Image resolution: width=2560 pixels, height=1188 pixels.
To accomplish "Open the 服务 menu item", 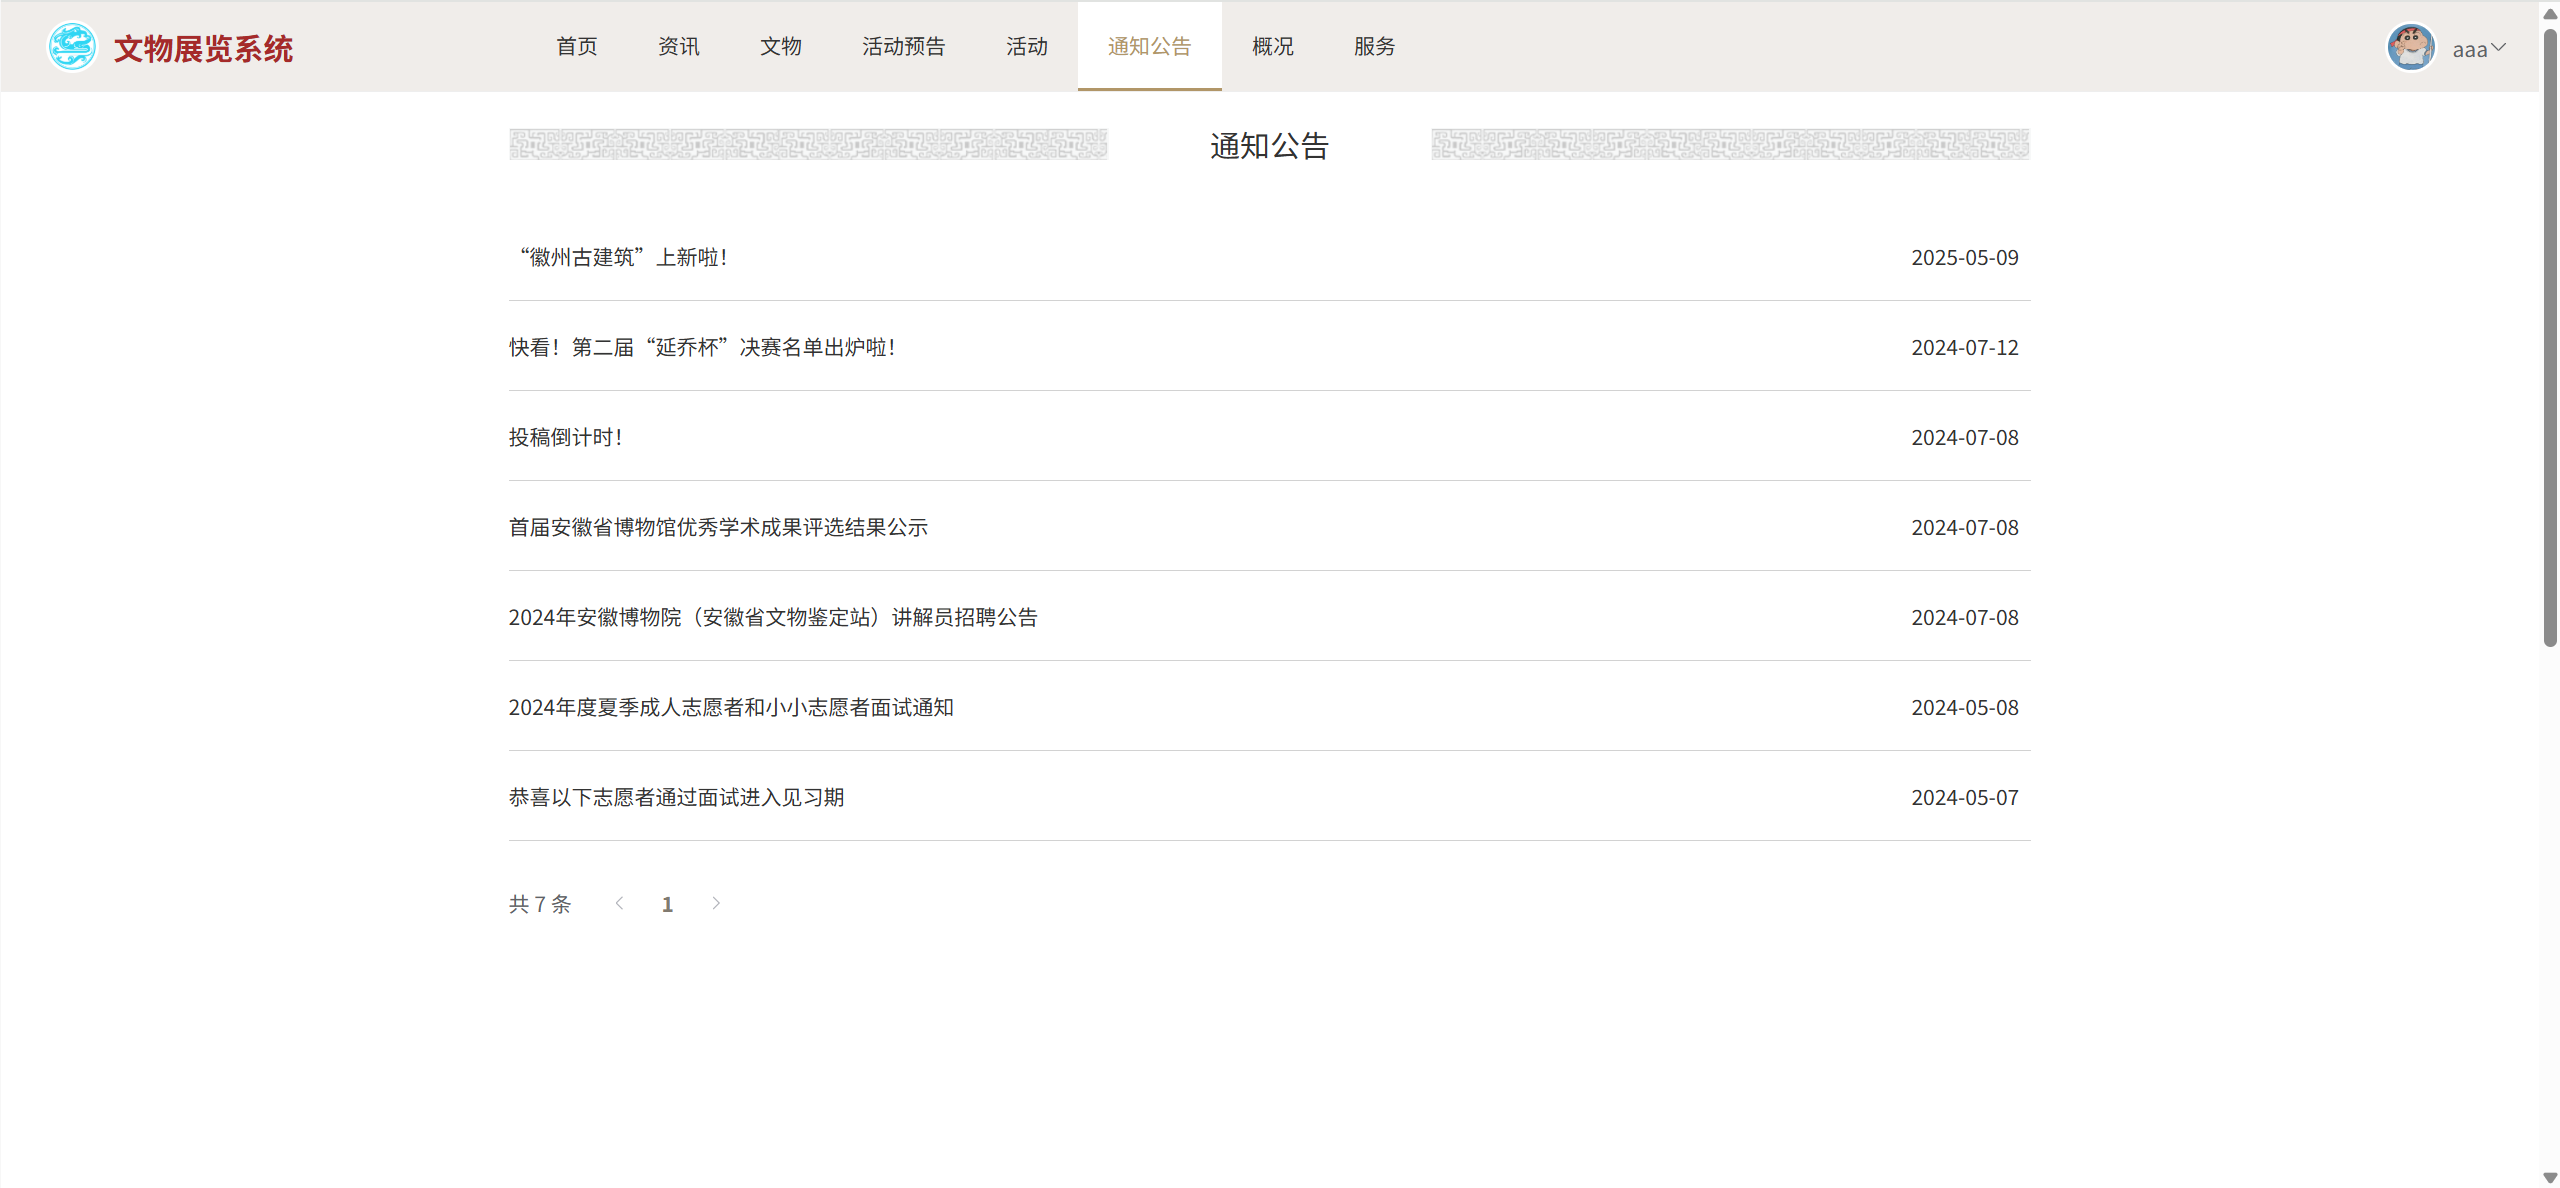I will [x=1375, y=47].
